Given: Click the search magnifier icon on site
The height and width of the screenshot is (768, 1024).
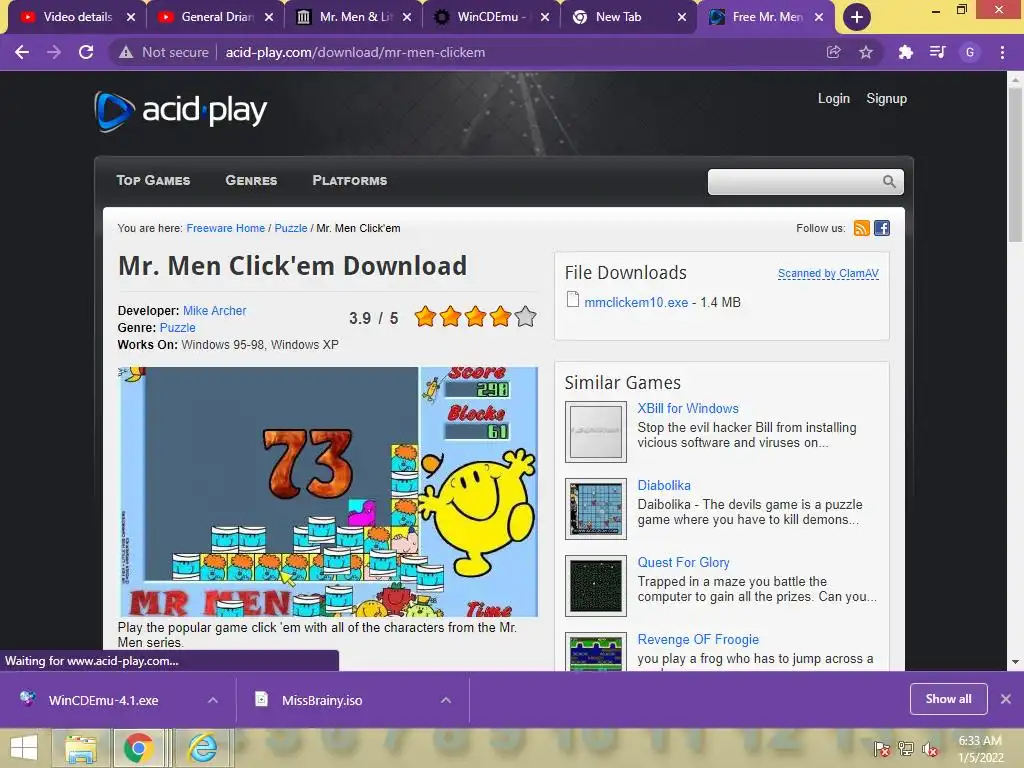Looking at the screenshot, I should pyautogui.click(x=889, y=182).
